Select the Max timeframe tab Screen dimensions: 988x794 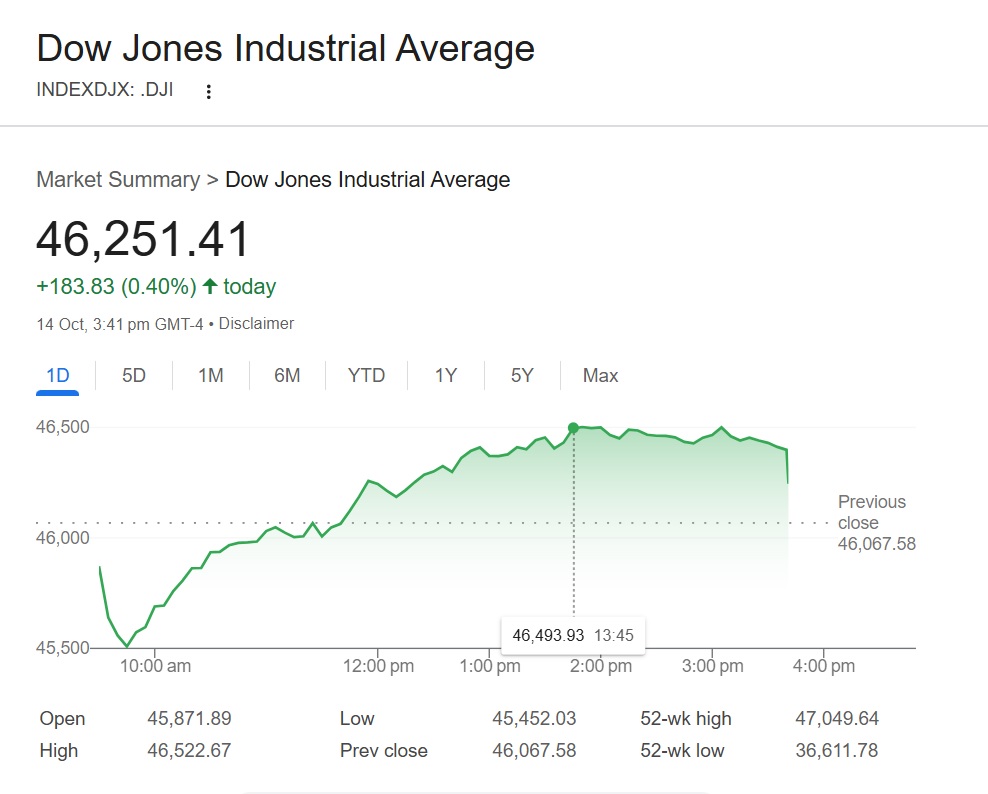point(599,375)
